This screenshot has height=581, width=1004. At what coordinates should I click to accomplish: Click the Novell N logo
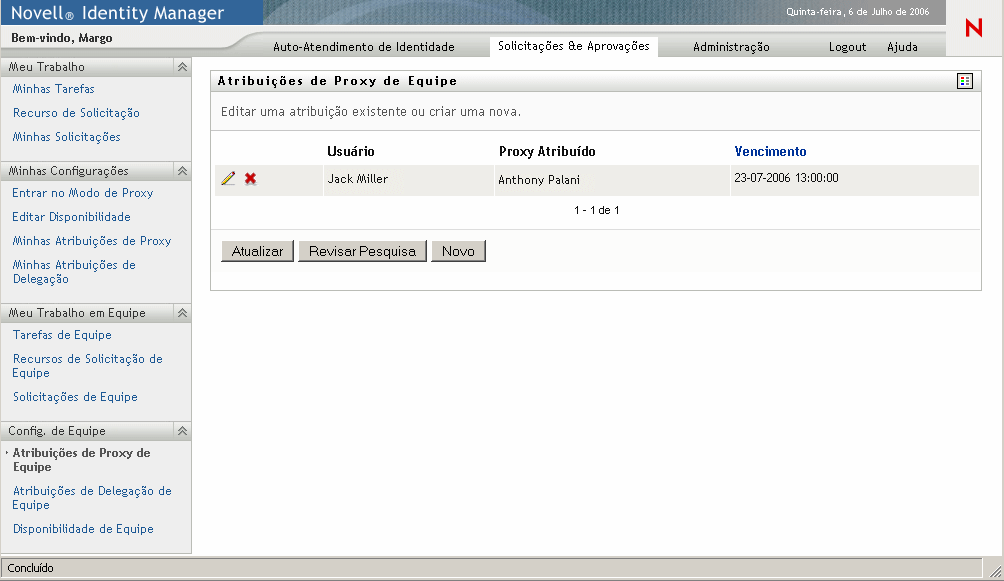click(973, 29)
